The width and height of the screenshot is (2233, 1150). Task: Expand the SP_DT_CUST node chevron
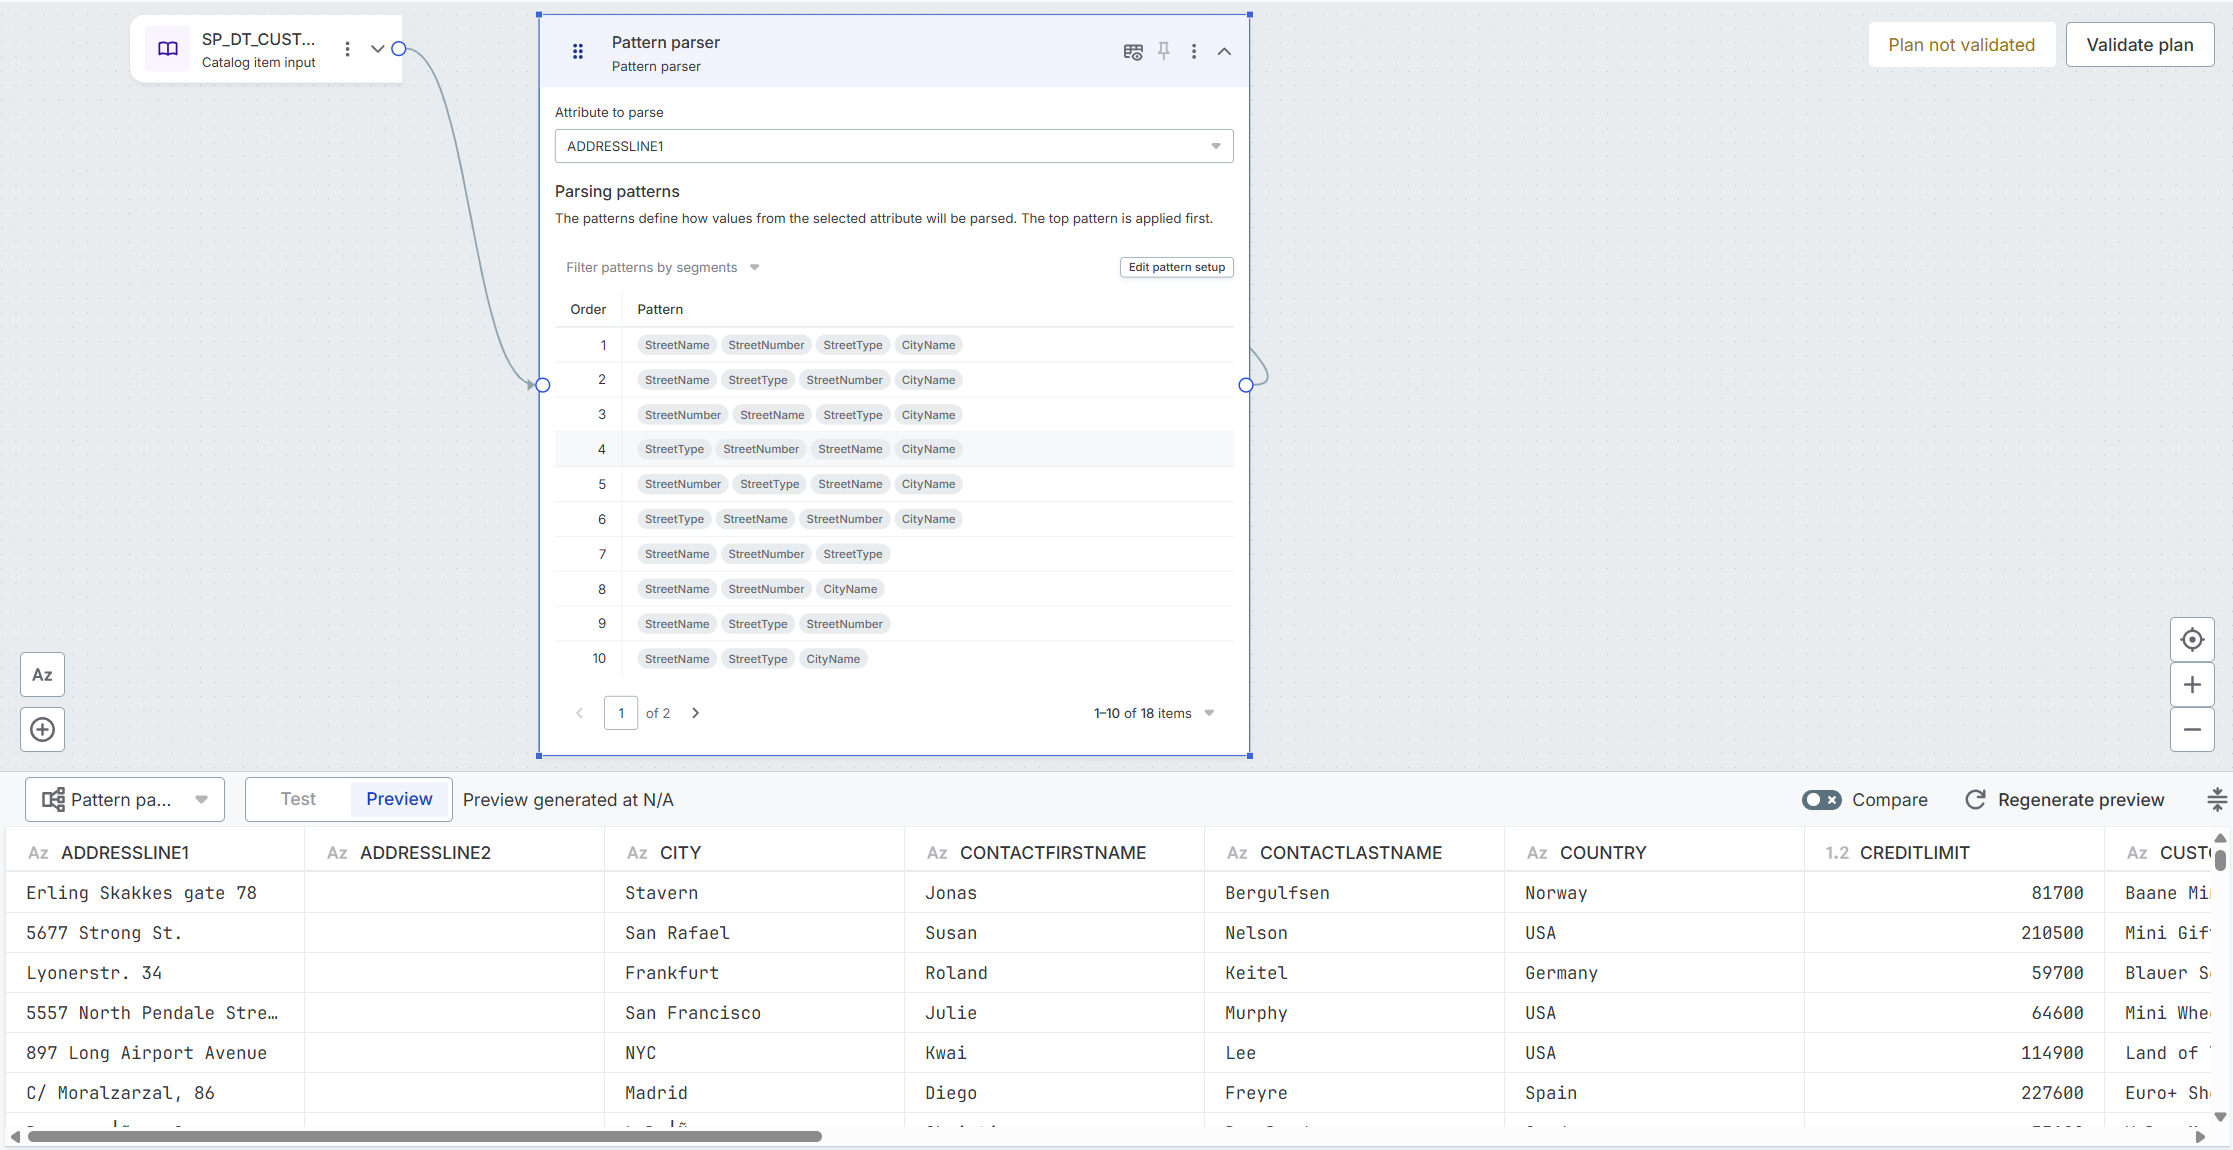pos(377,48)
